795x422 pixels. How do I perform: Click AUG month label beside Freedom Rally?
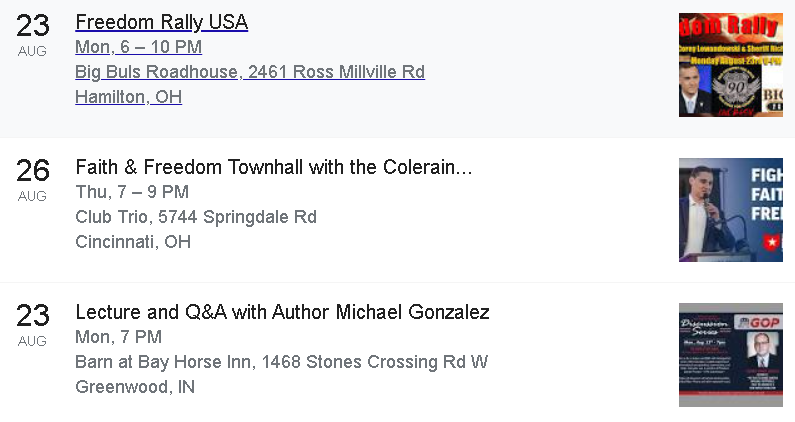32,51
